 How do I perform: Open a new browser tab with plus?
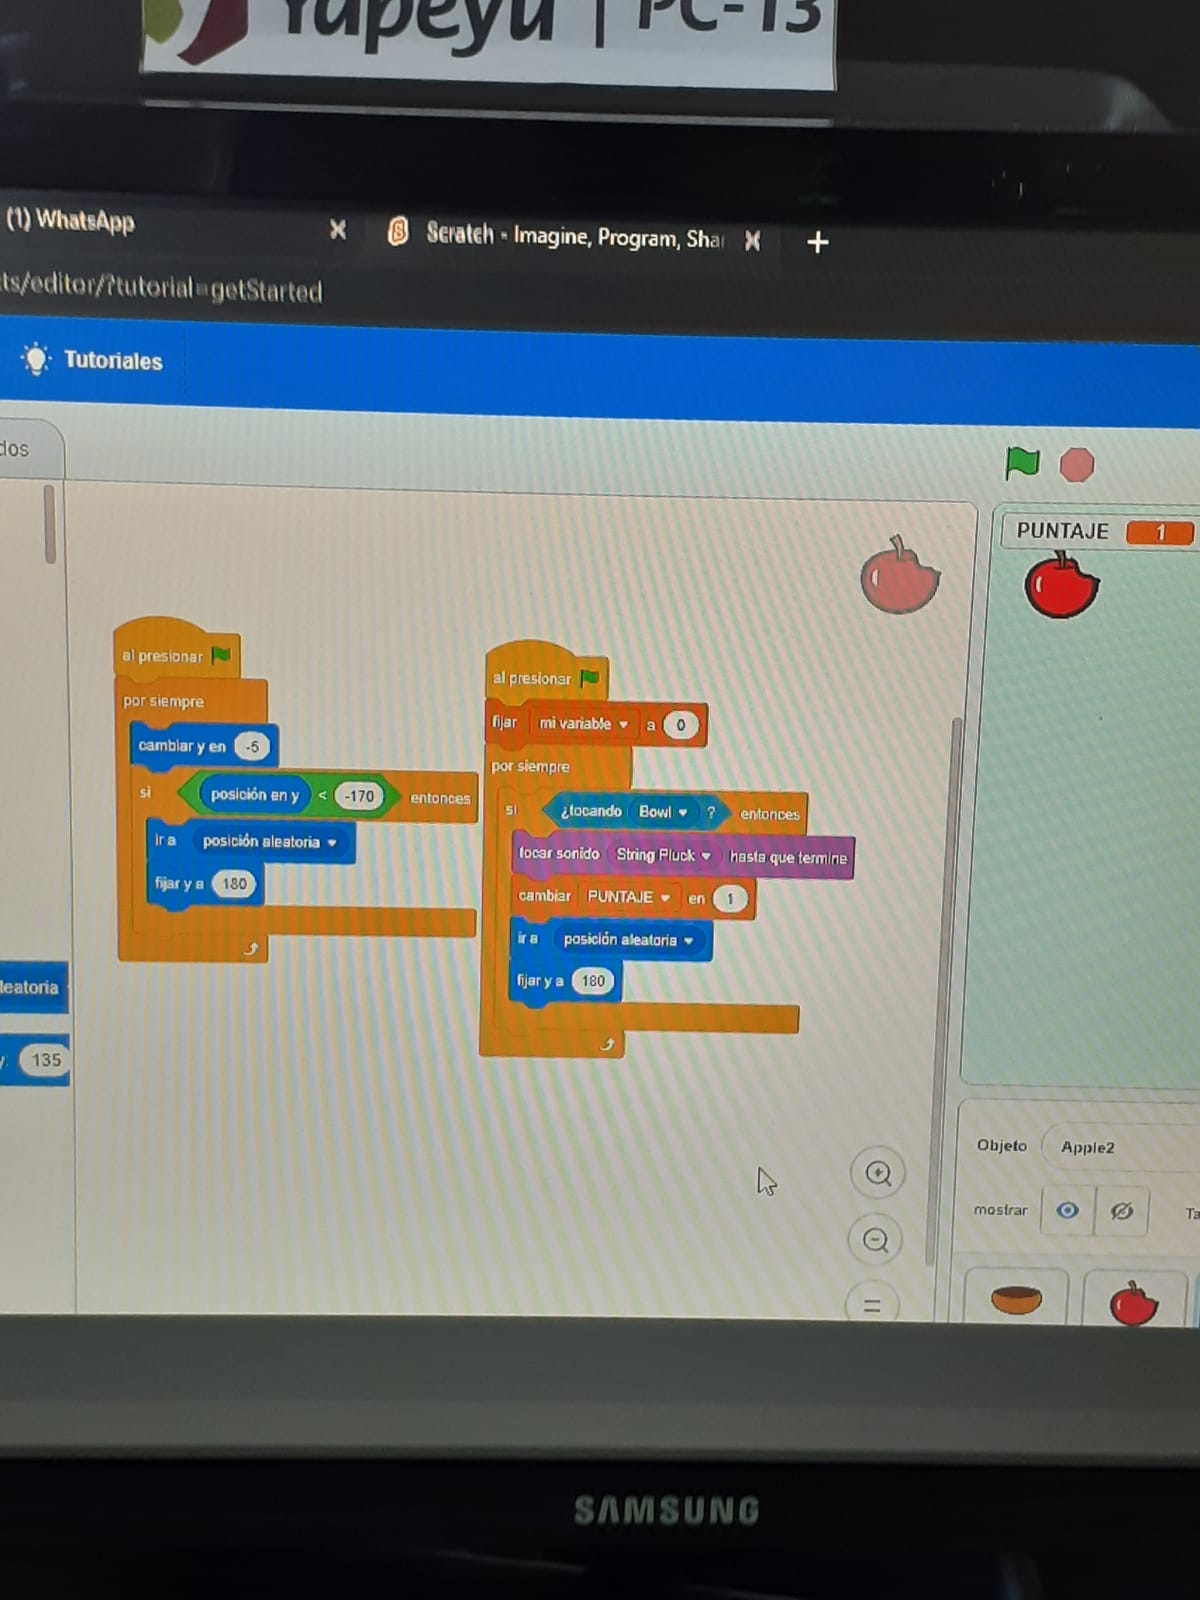point(817,242)
